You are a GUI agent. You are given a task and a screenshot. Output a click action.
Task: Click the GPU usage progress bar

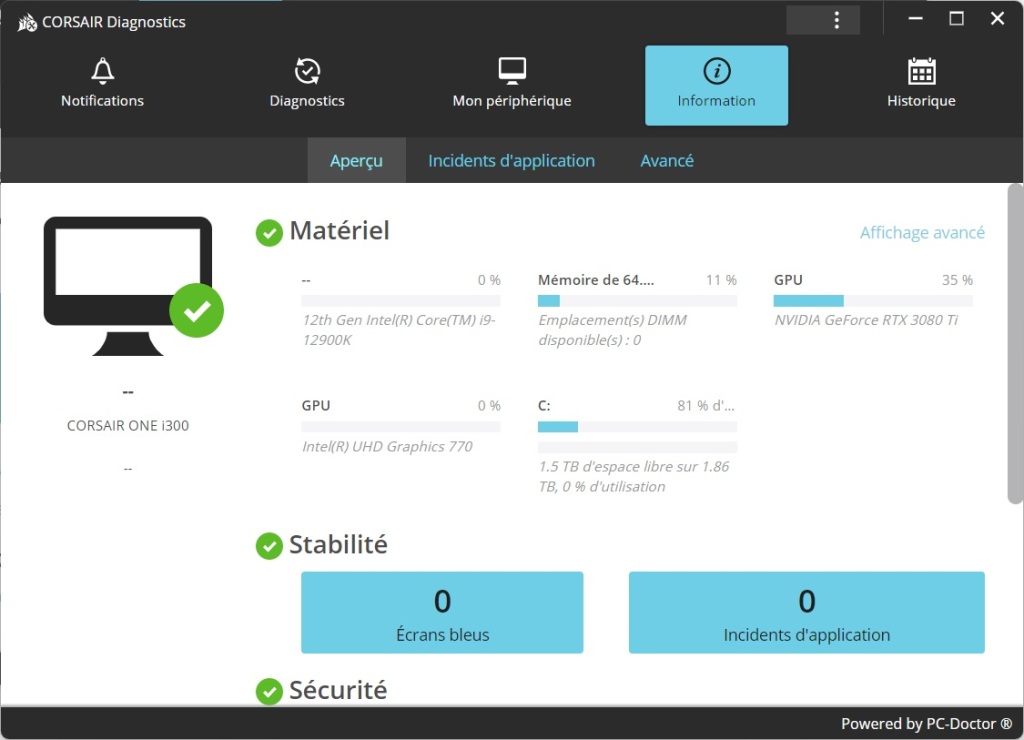point(873,300)
